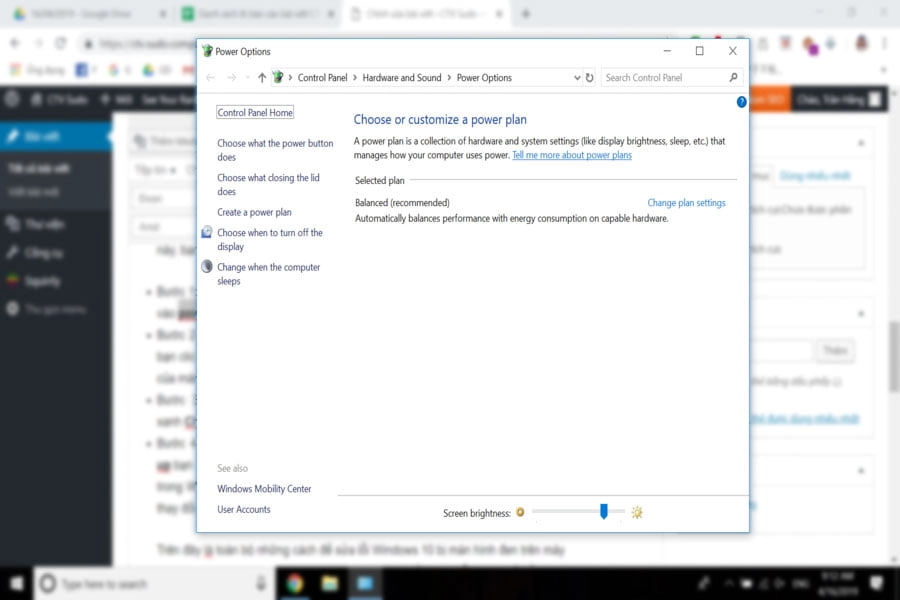This screenshot has width=900, height=600.
Task: Click the bright sun icon beside brightness slider
Action: [637, 513]
